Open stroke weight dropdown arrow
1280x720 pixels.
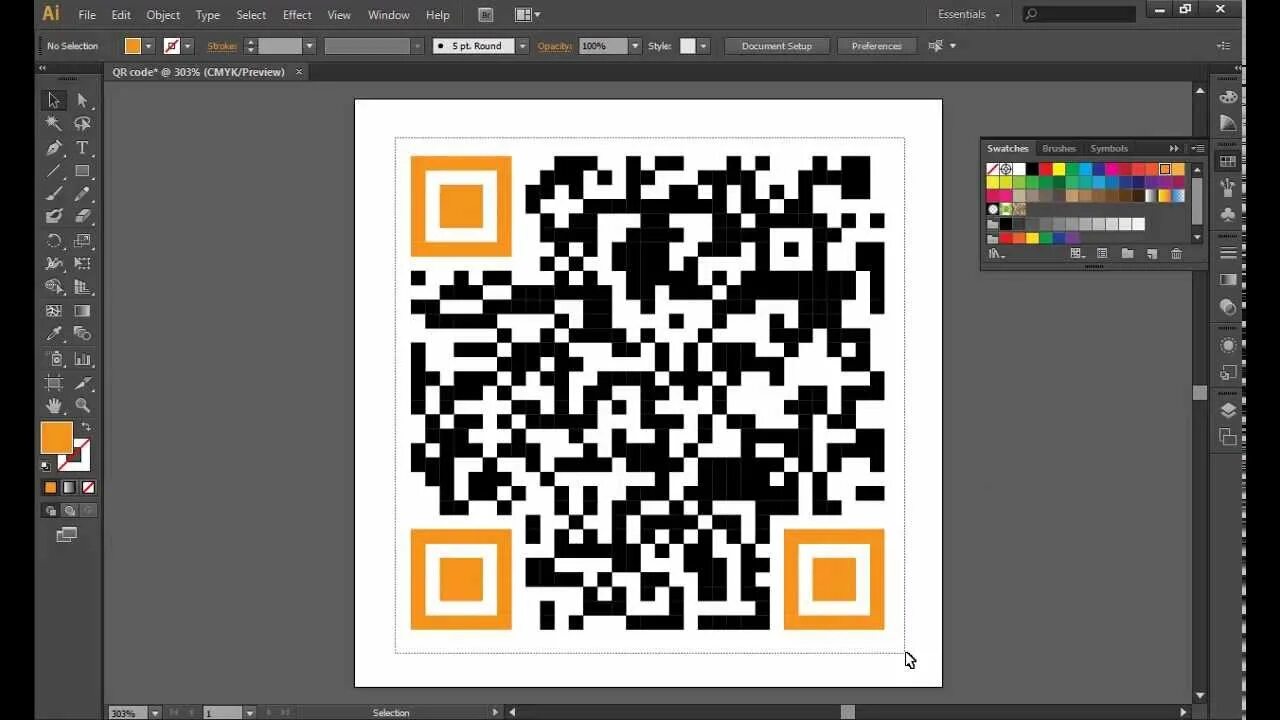tap(309, 46)
